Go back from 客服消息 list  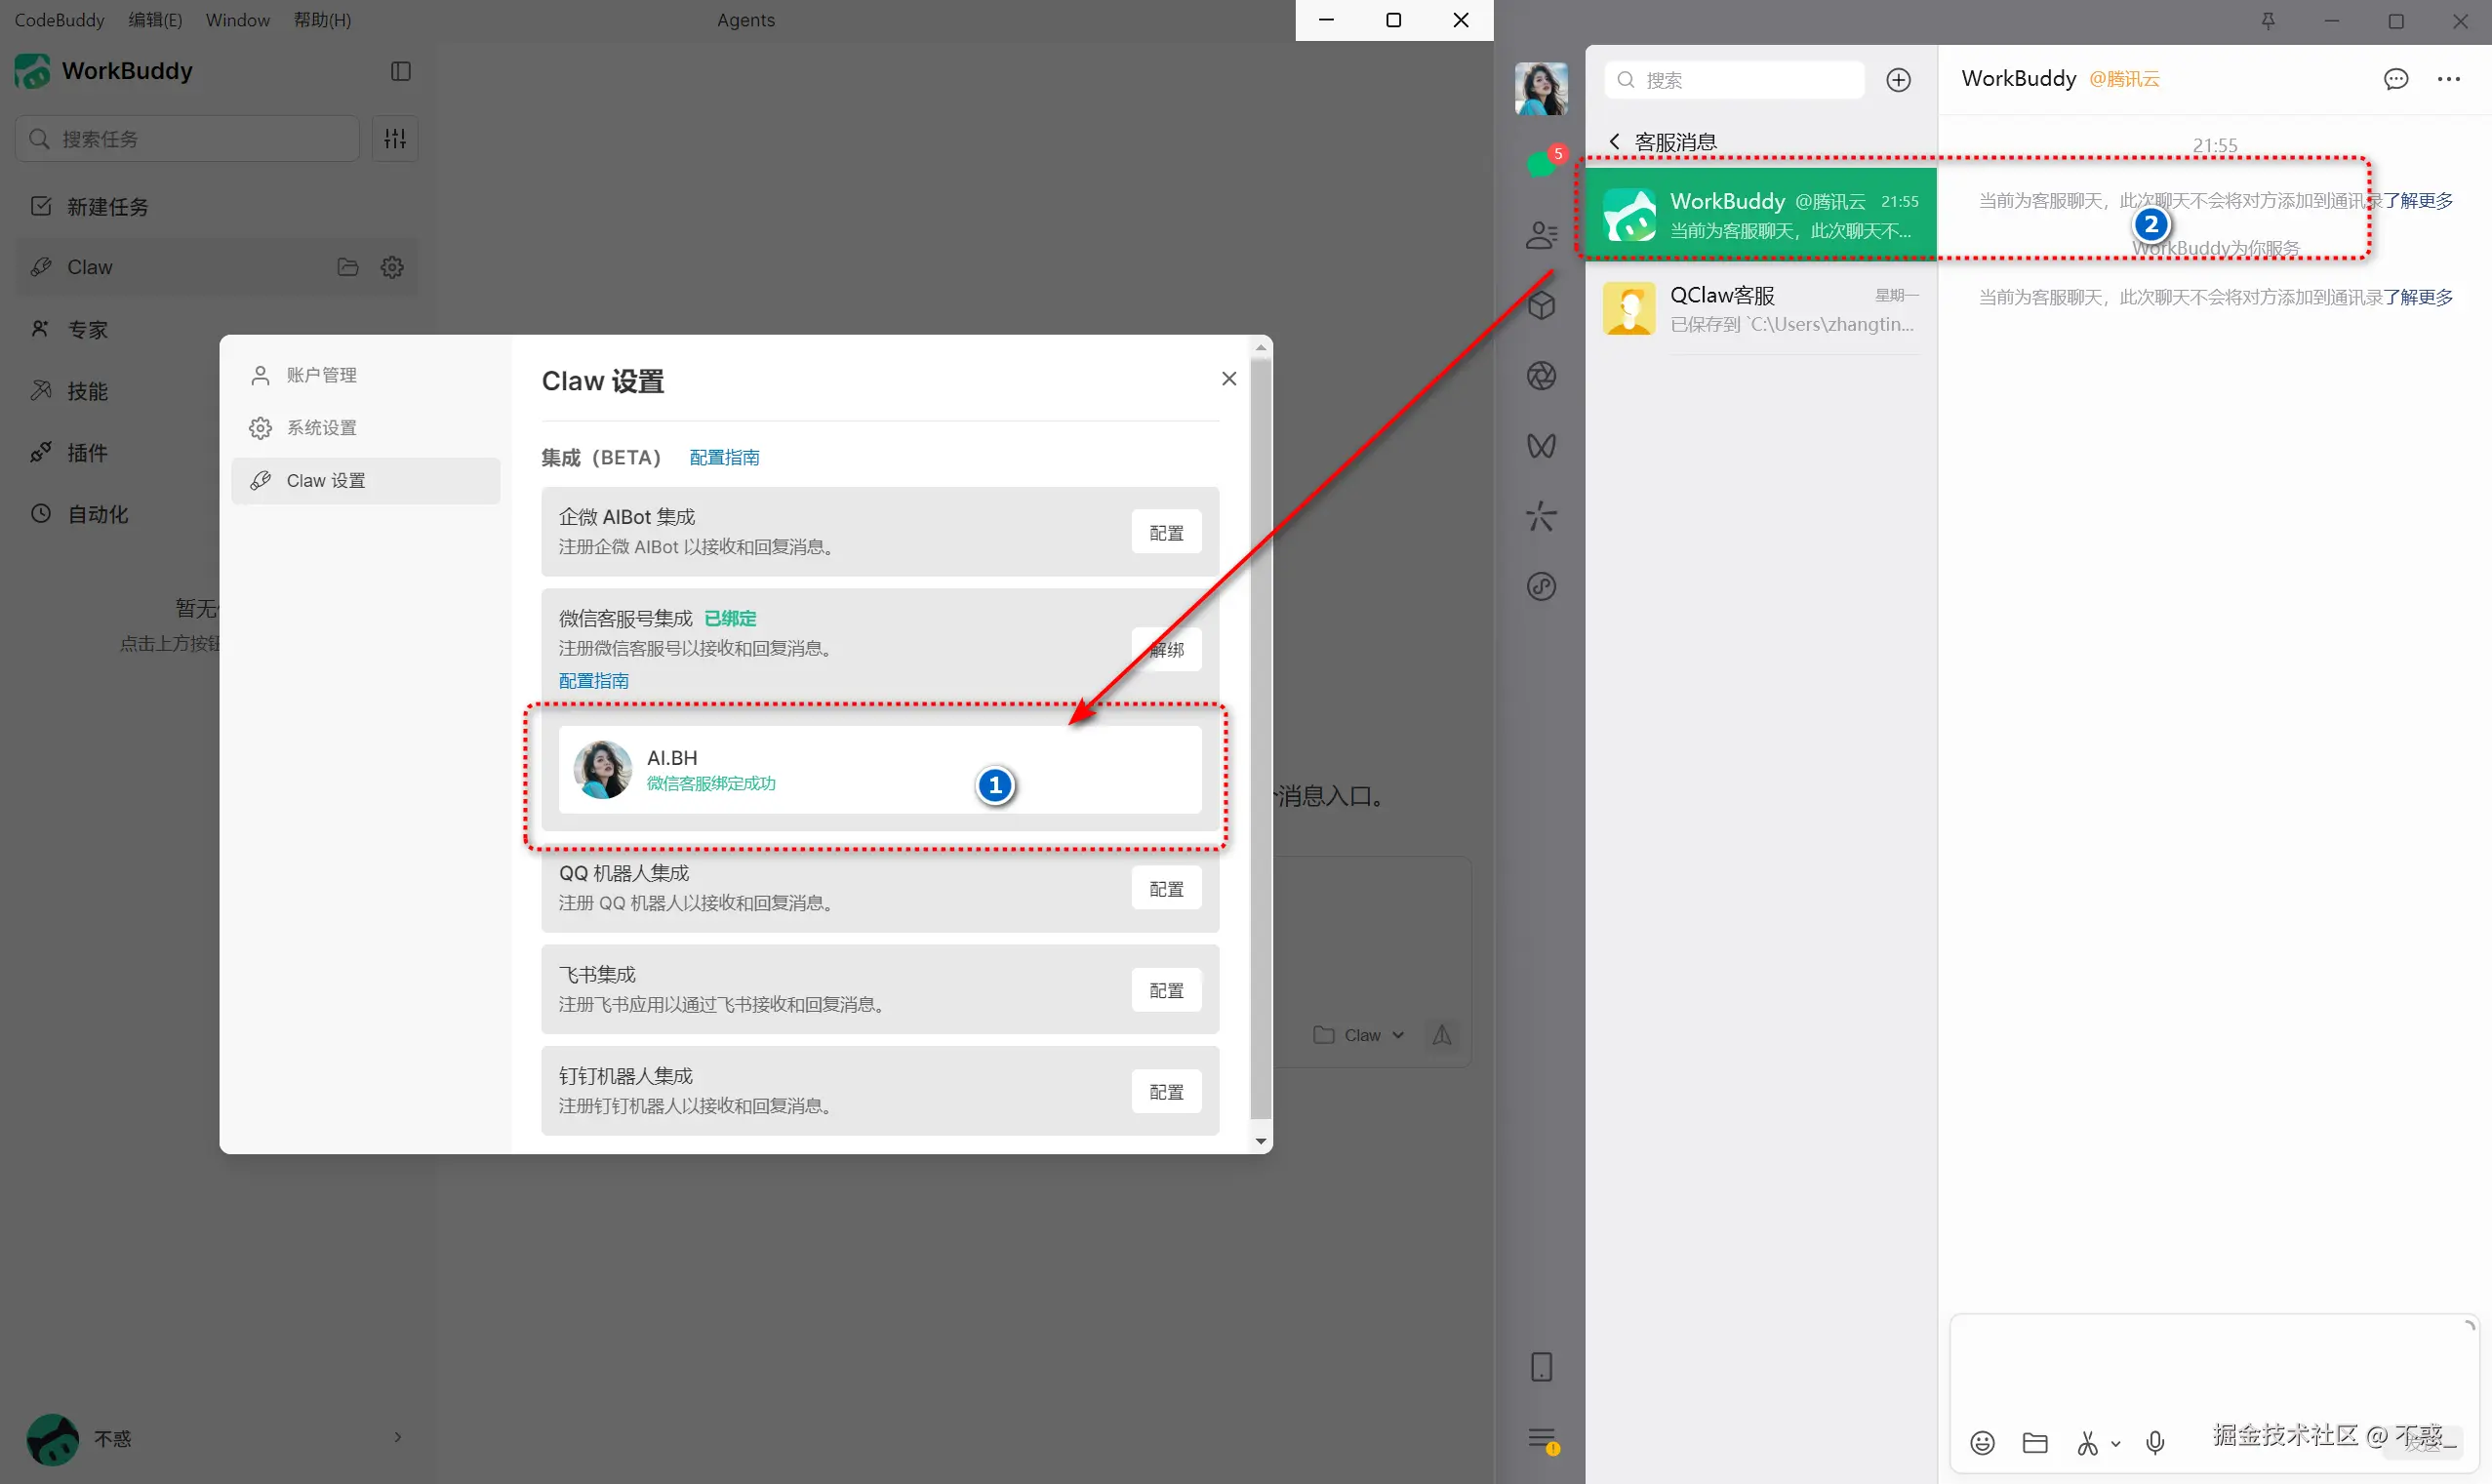[x=1613, y=142]
